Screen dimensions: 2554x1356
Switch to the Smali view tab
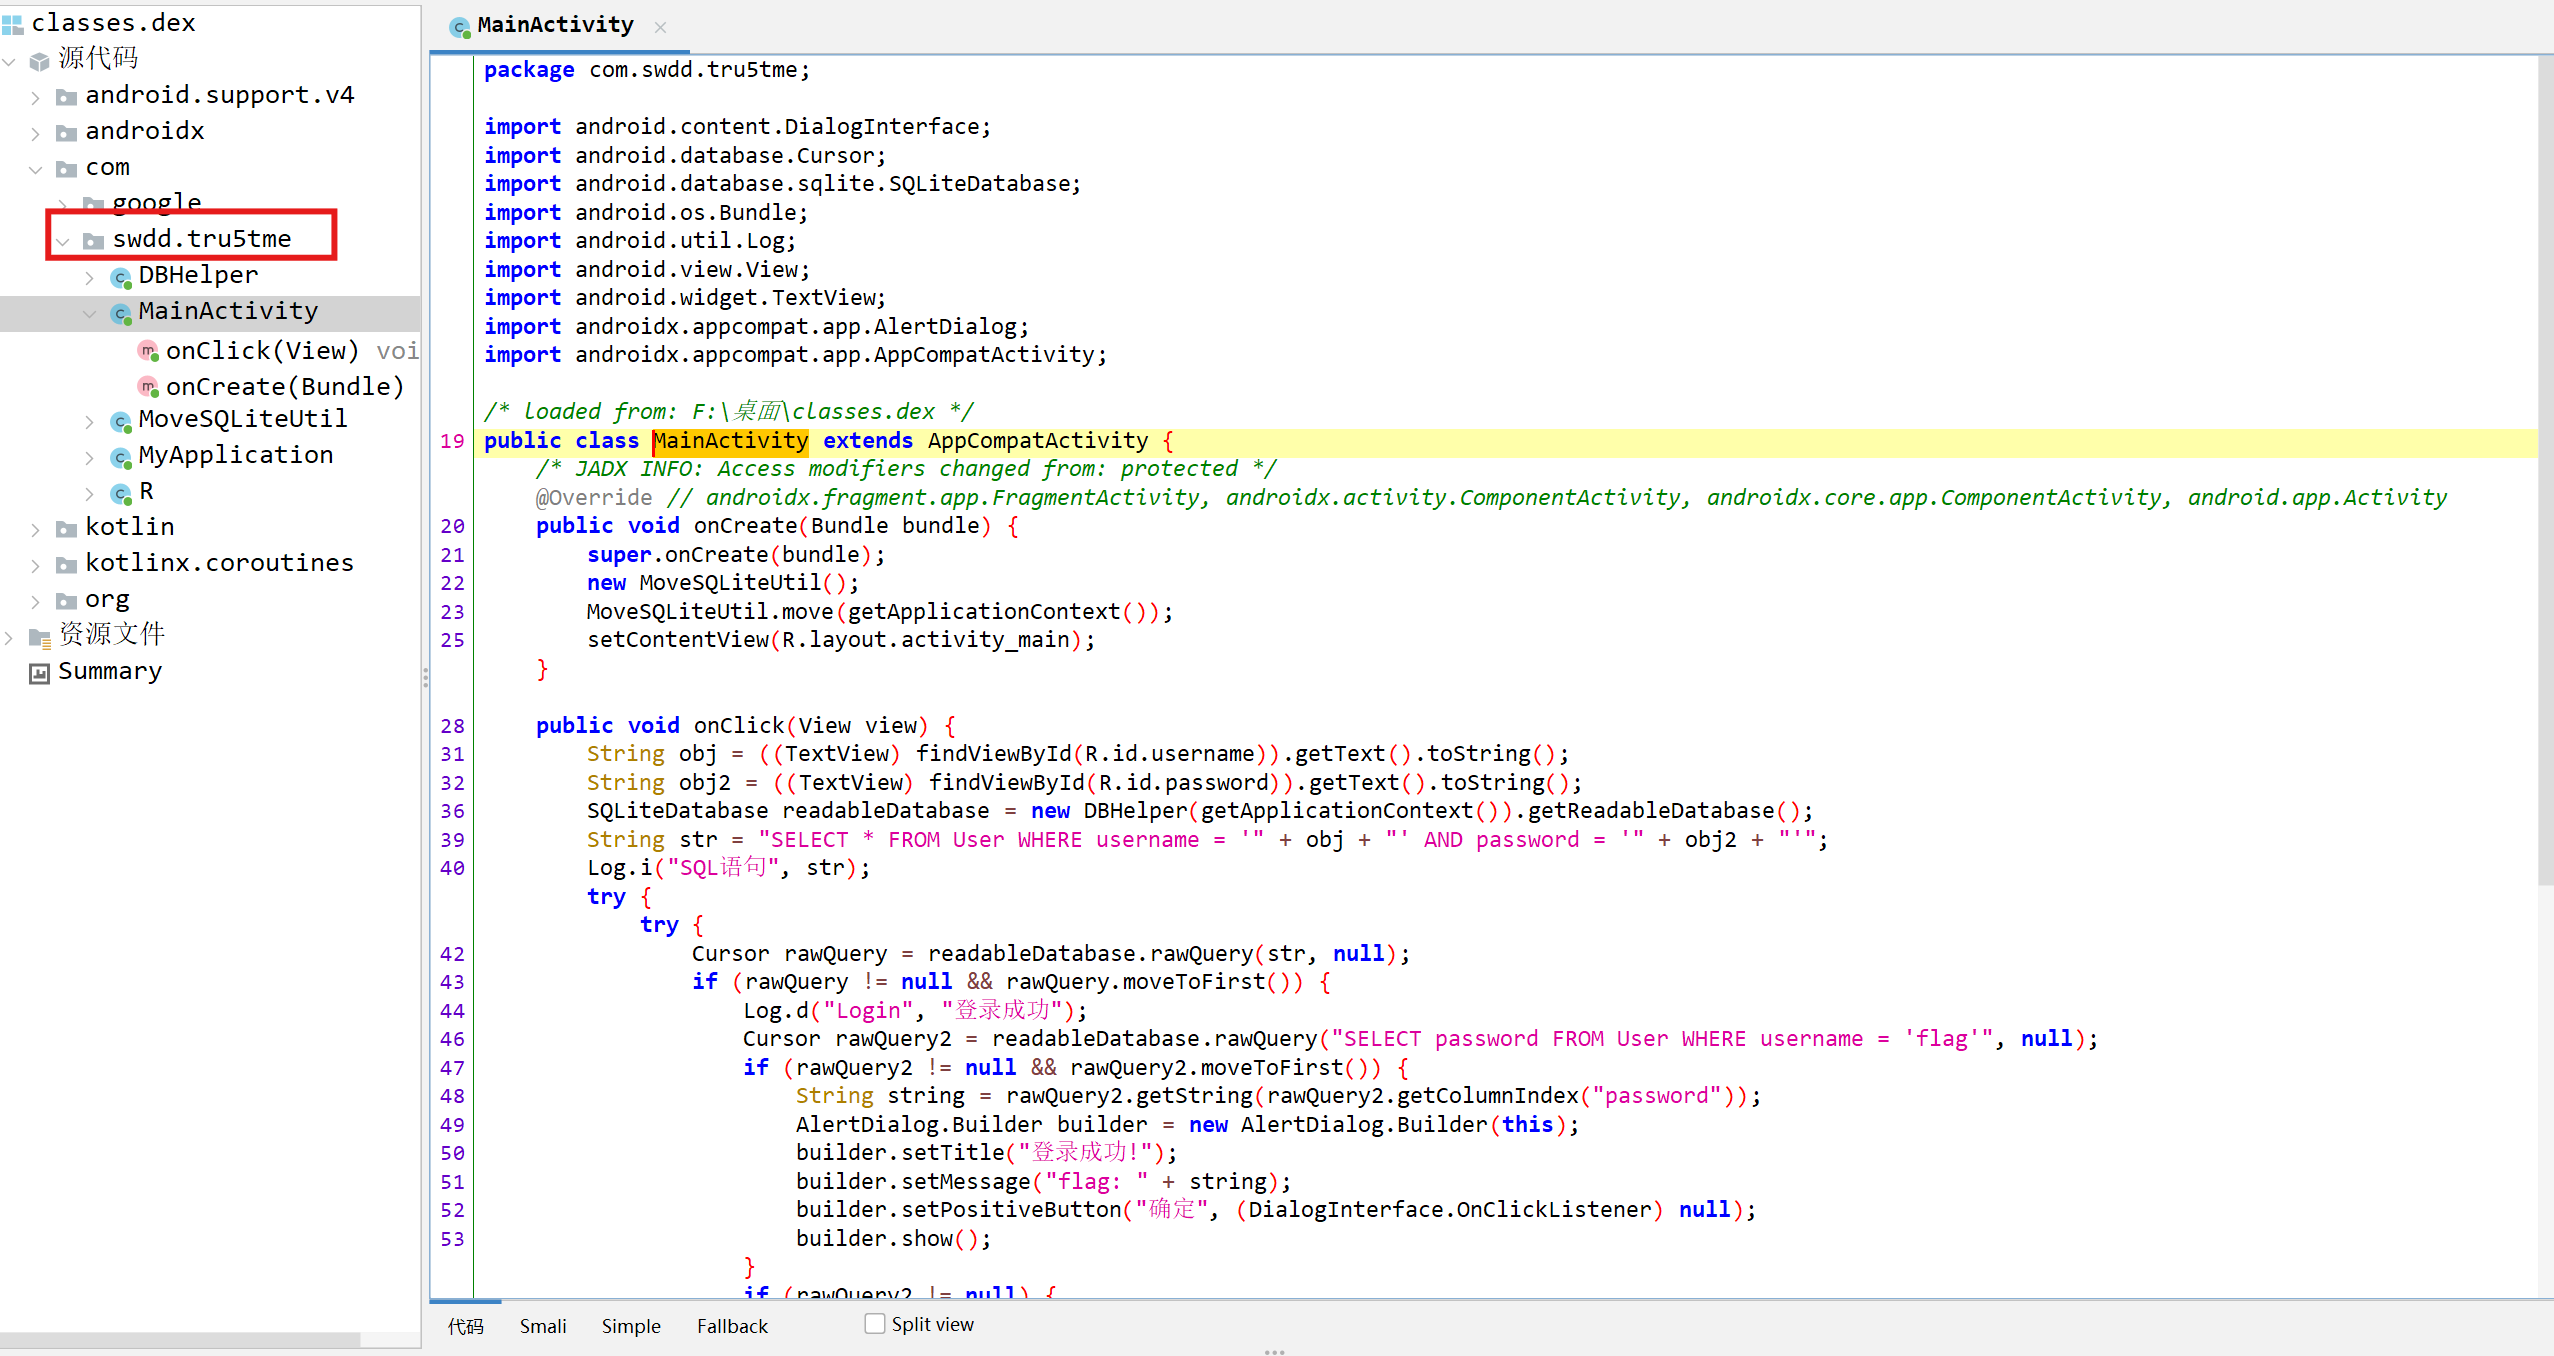543,1326
